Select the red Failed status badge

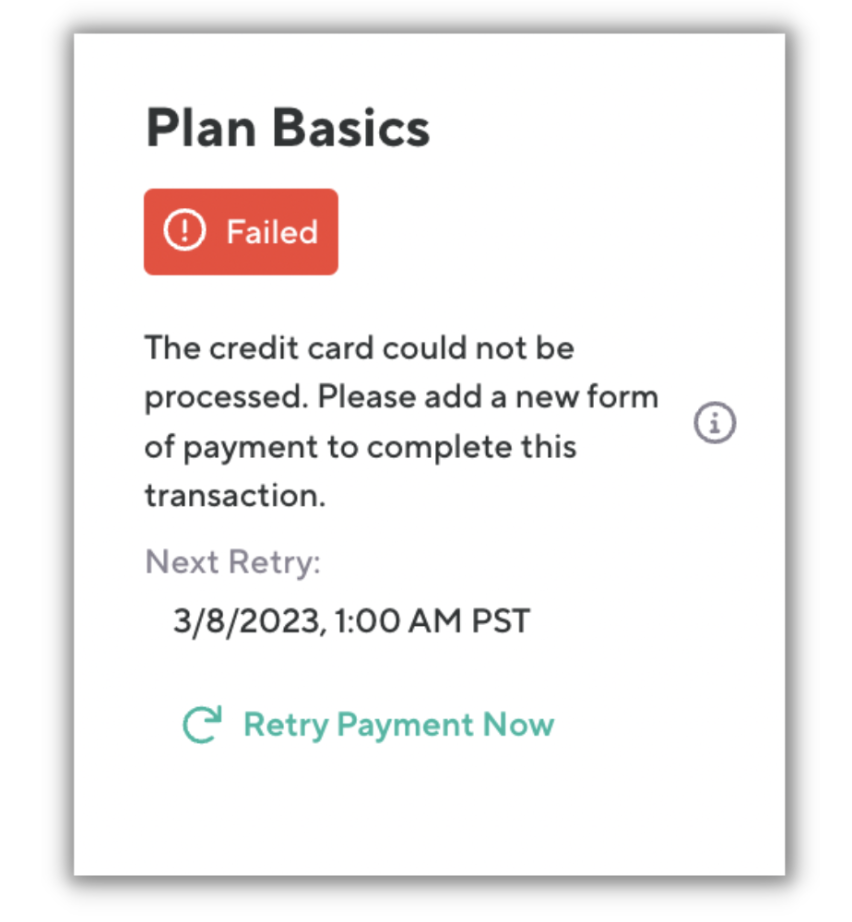click(241, 232)
